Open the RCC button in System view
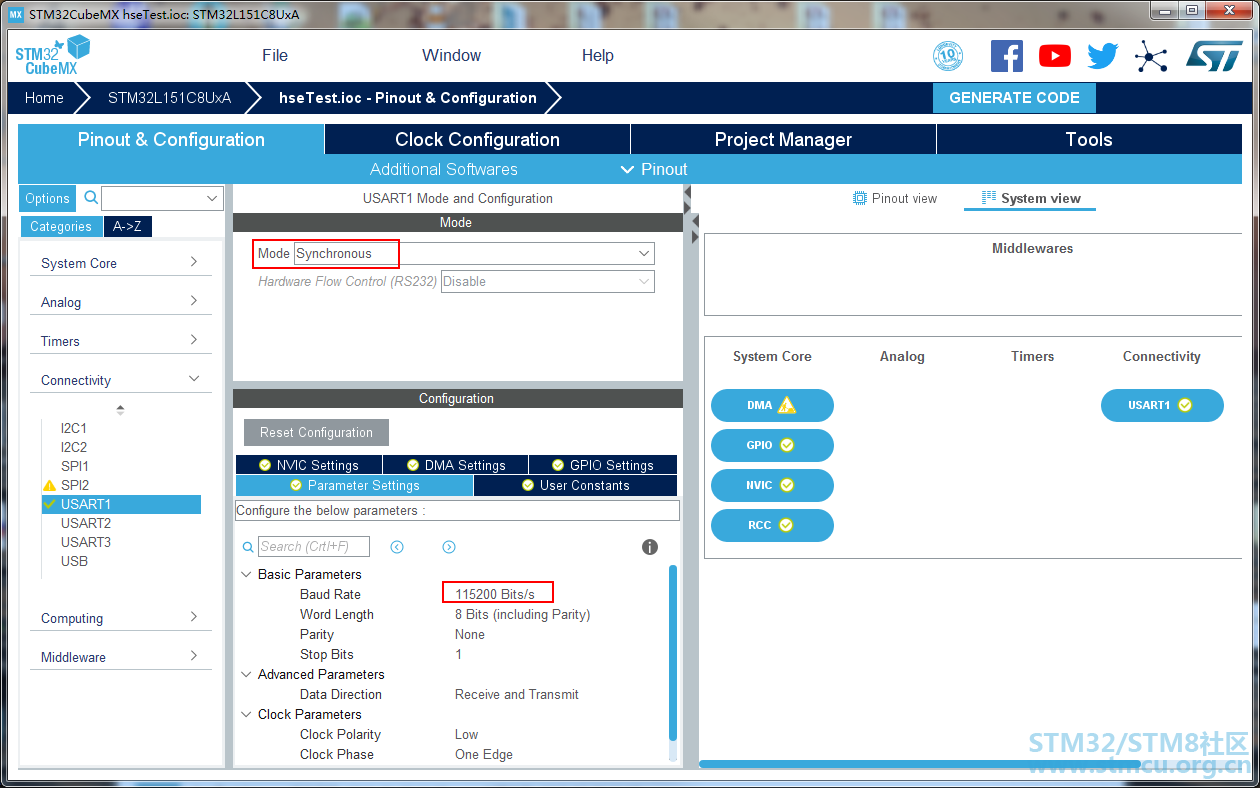 coord(772,525)
